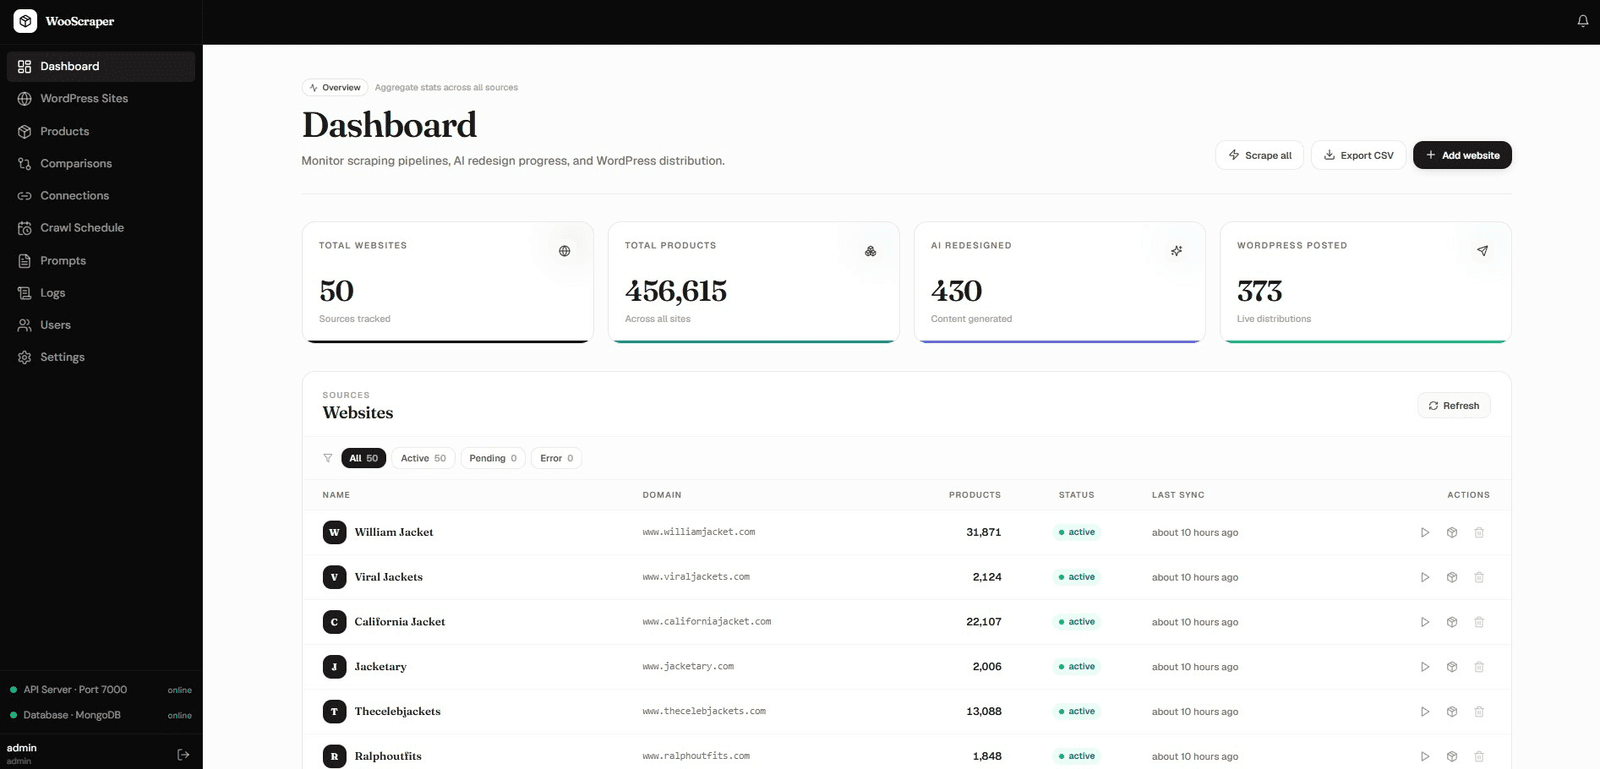
Task: Click the paper plane icon on WordPress Posted card
Action: point(1482,251)
